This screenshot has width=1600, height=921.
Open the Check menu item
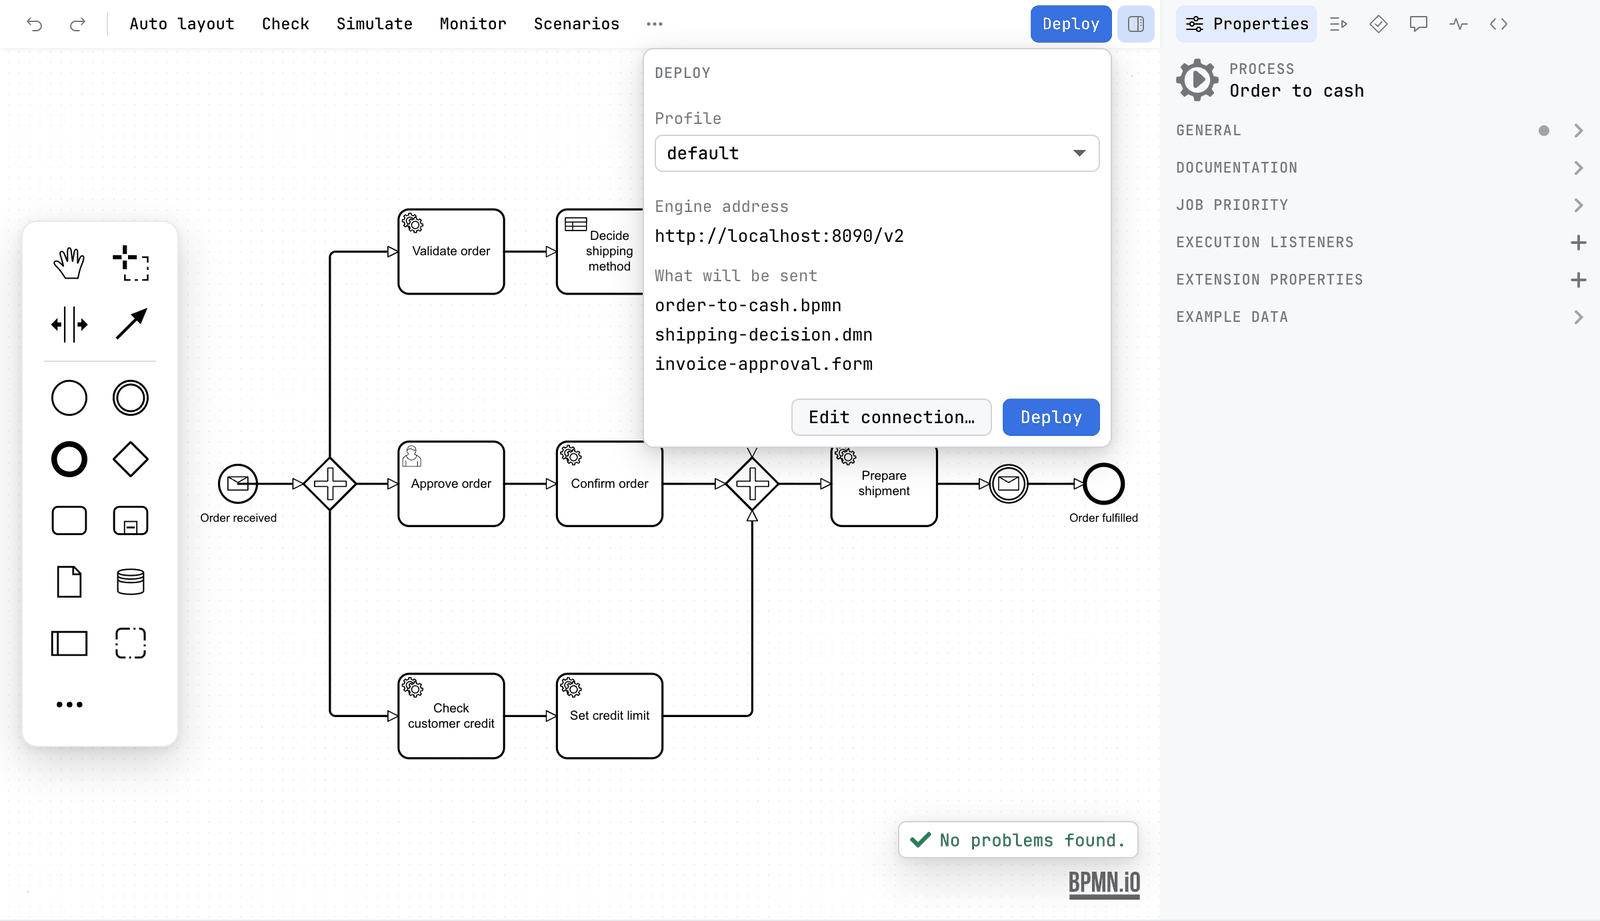pos(285,24)
